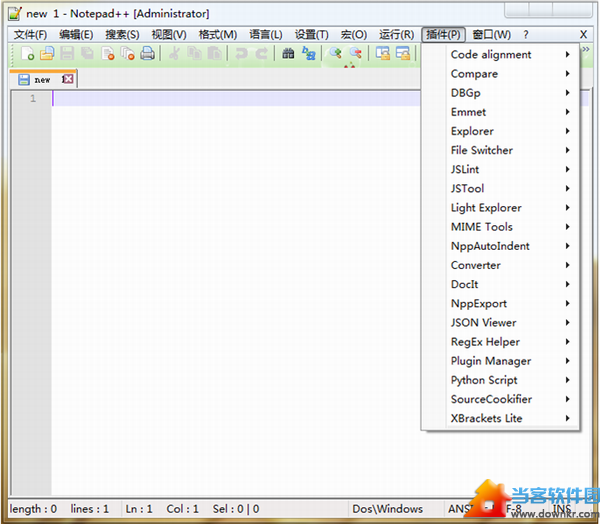
Task: Click the Close file toolbar icon
Action: (x=108, y=54)
